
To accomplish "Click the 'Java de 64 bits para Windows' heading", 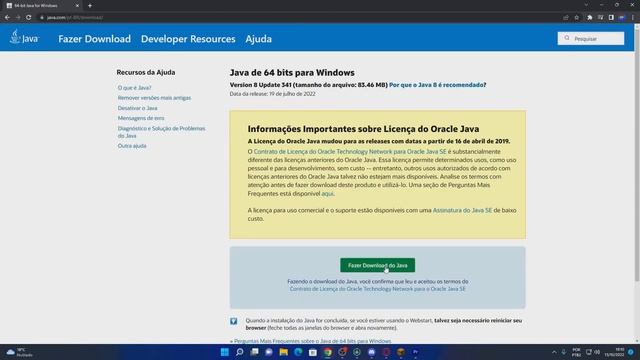I will pos(292,73).
